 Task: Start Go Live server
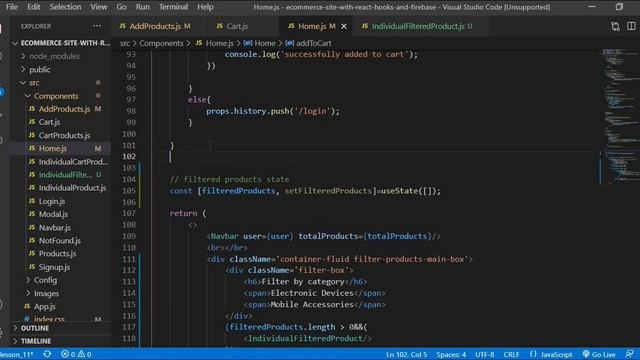[599, 354]
